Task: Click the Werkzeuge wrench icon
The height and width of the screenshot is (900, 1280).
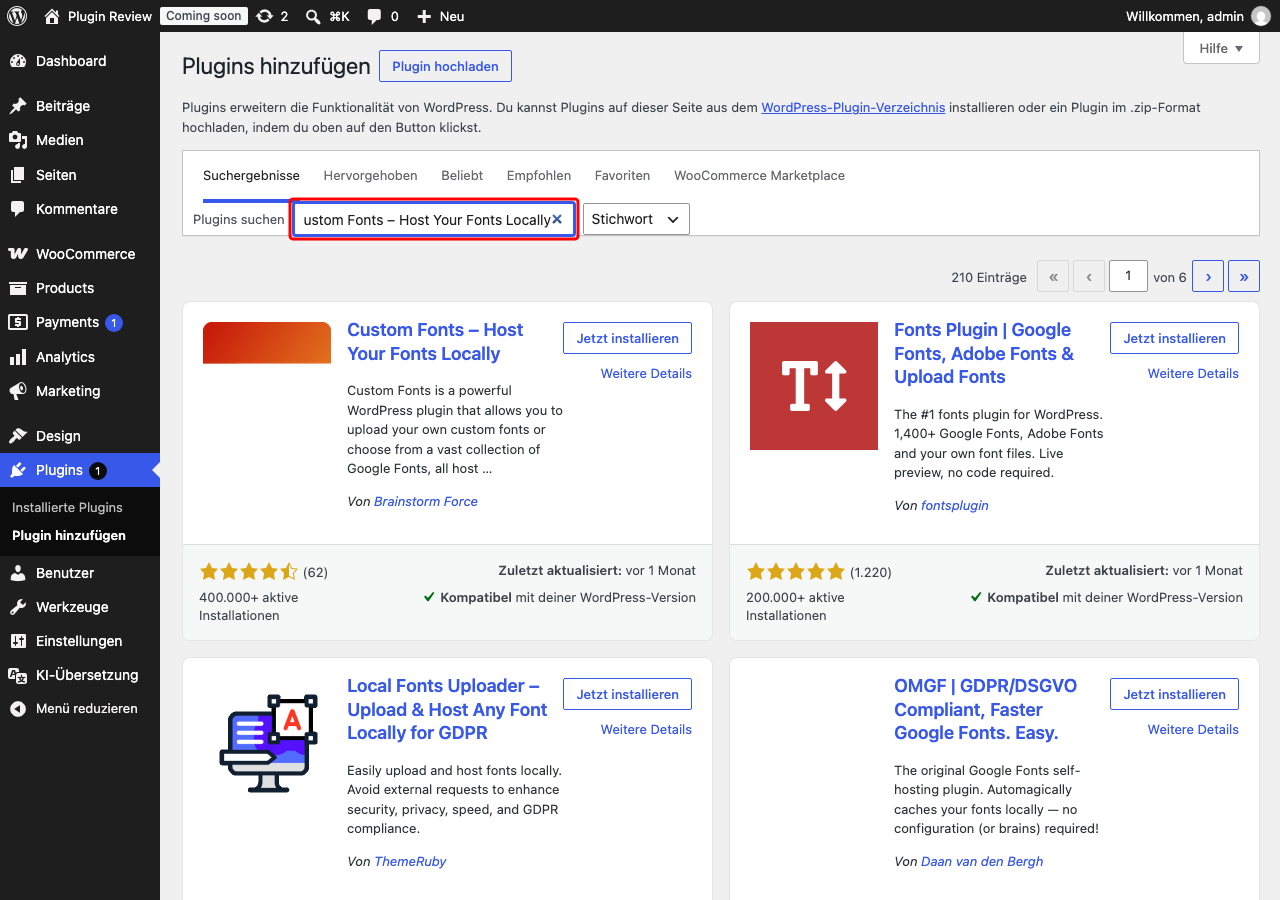Action: pyautogui.click(x=18, y=607)
